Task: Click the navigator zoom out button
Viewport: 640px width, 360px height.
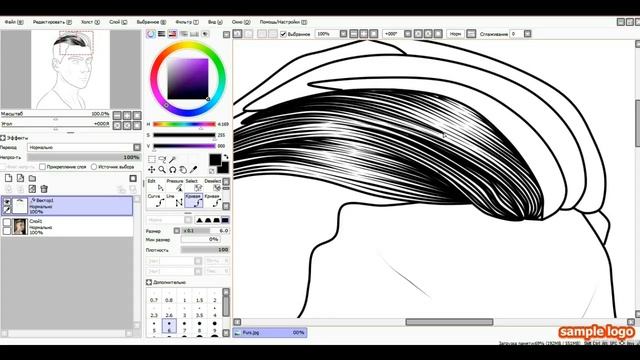Action: [x=117, y=116]
